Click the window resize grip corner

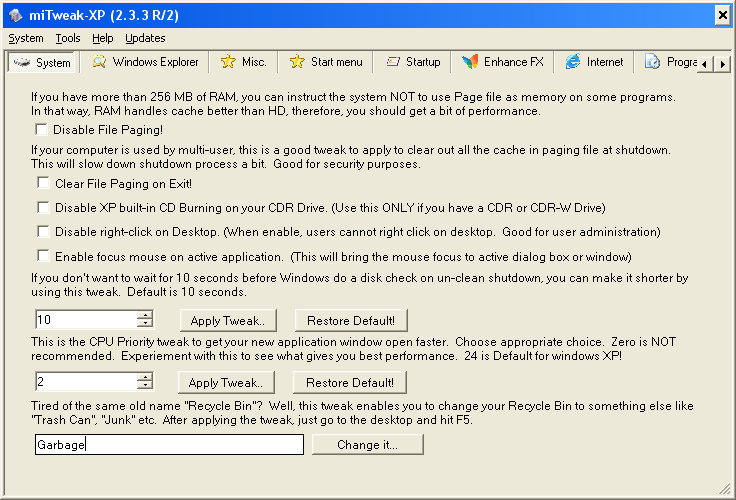[x=725, y=489]
